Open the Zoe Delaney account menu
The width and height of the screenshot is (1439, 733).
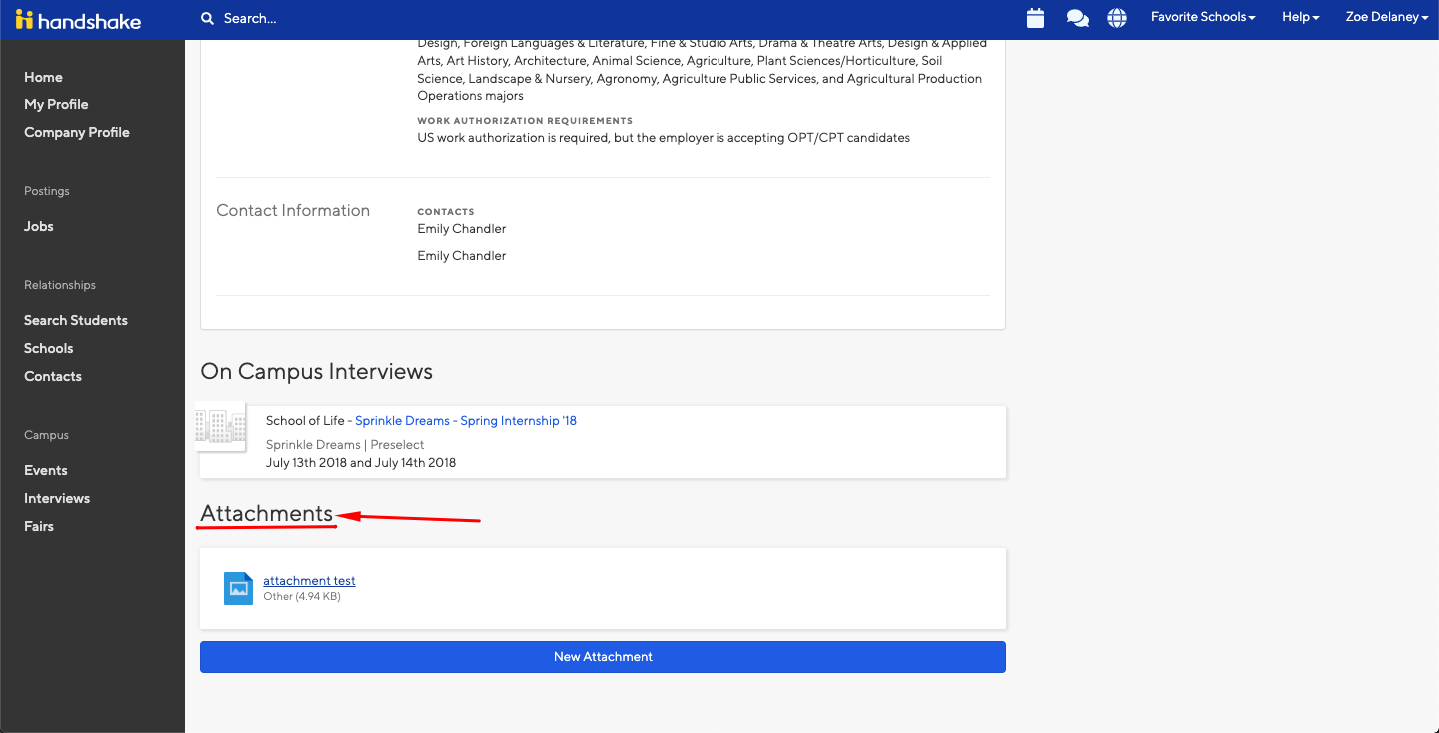(1386, 17)
